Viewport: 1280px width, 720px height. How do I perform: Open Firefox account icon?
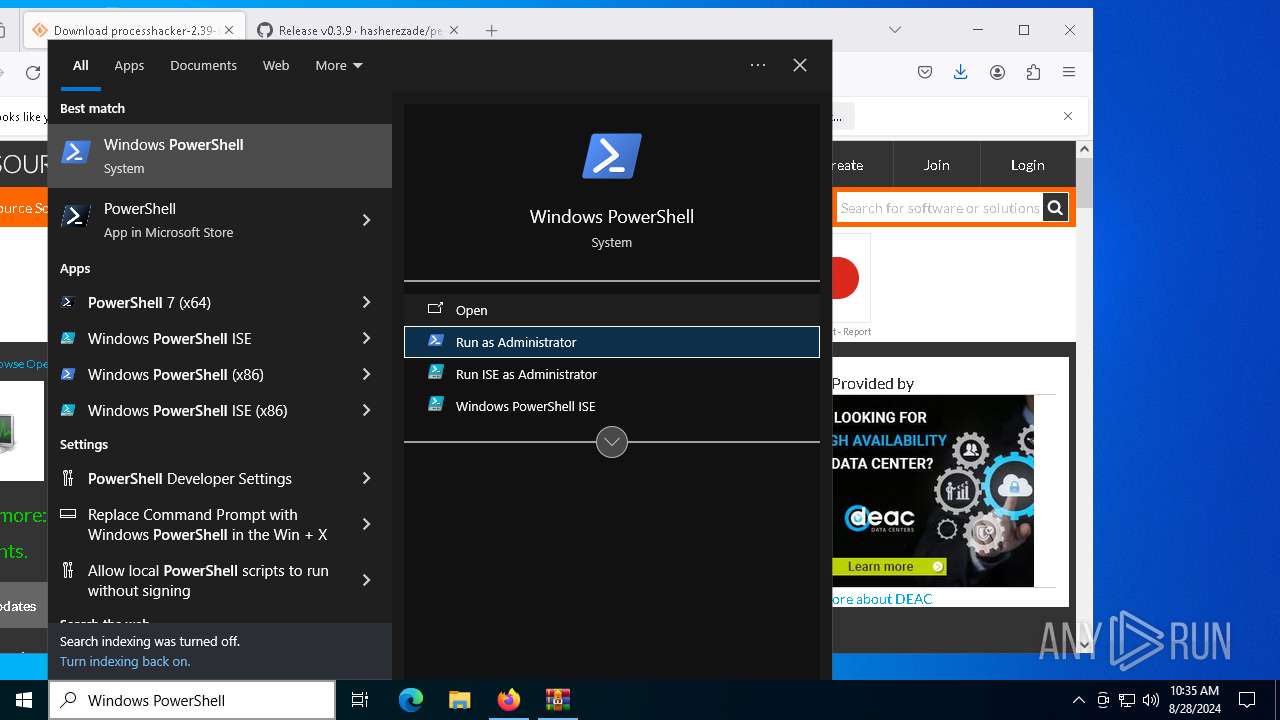(x=997, y=72)
